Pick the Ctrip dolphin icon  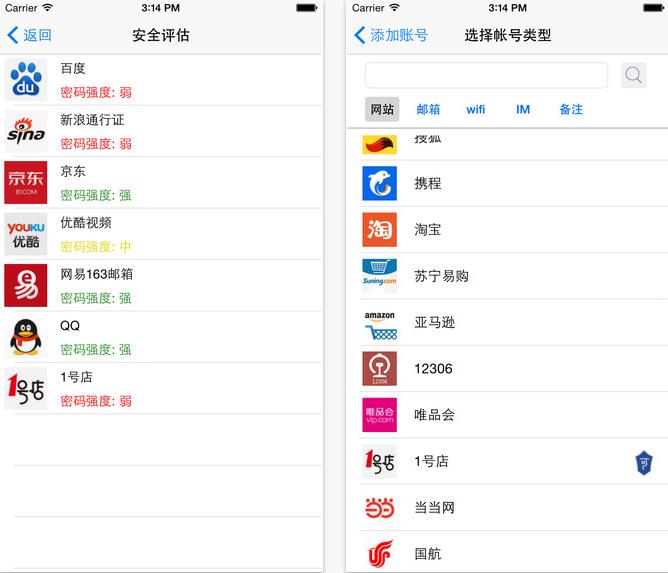379,183
